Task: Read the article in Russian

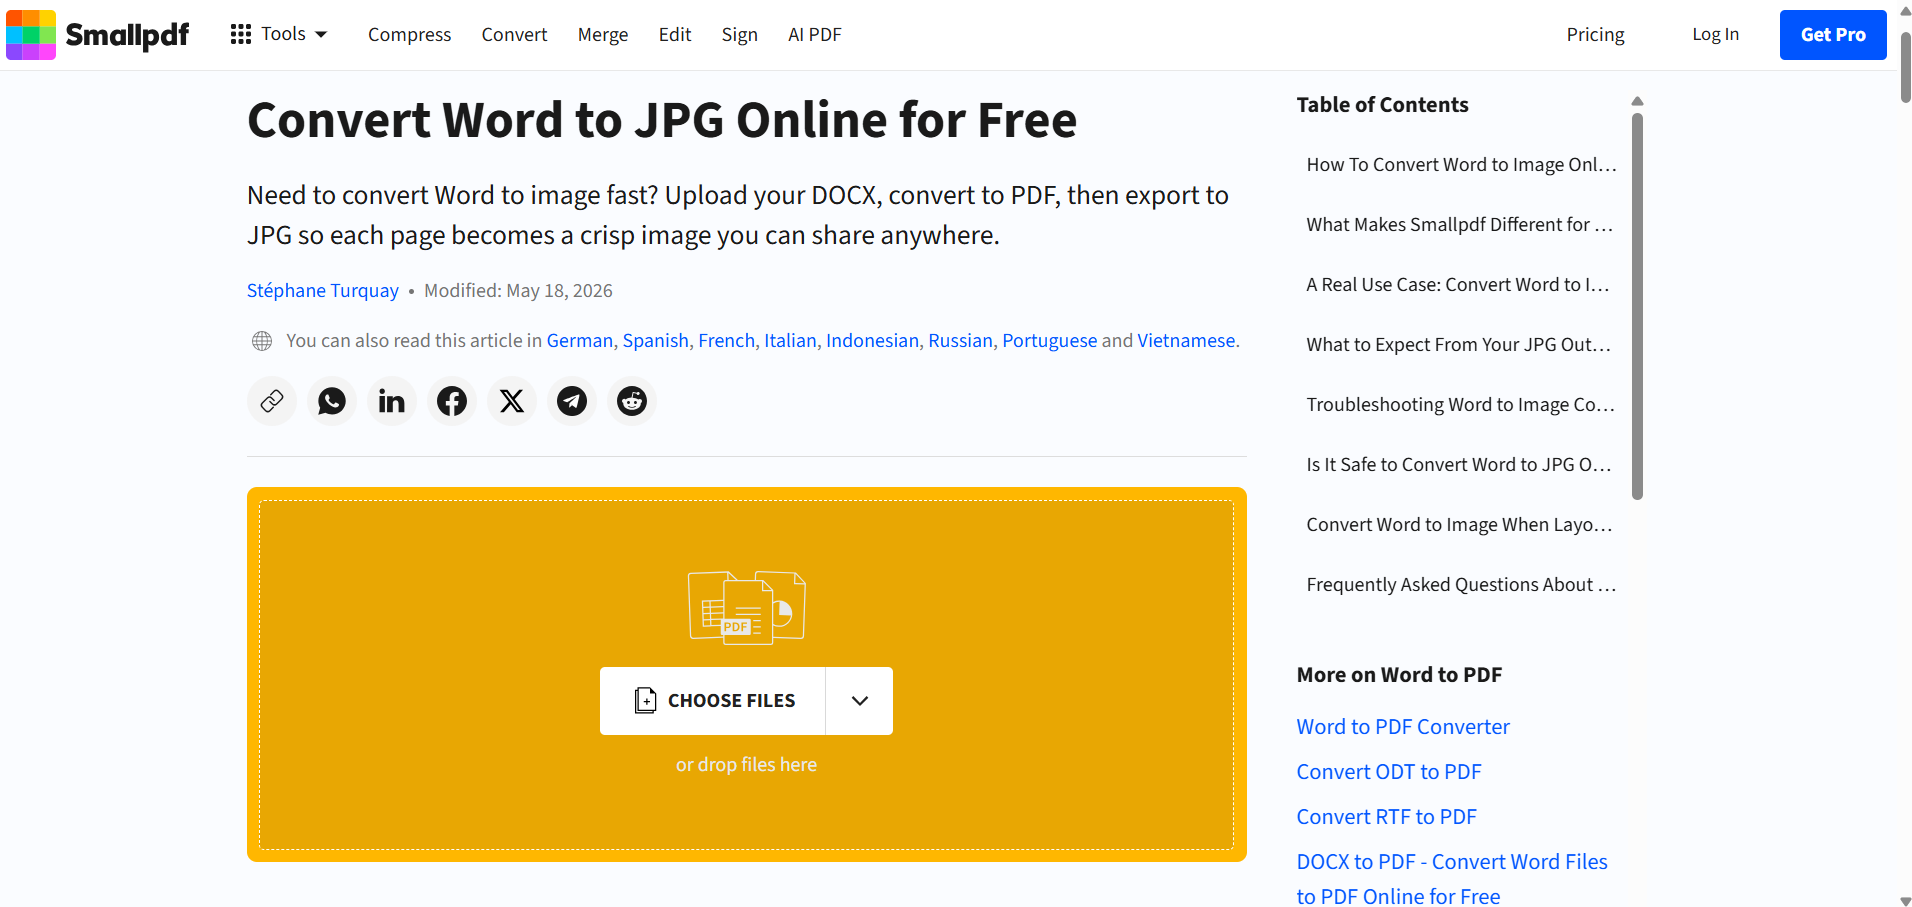Action: 961,341
